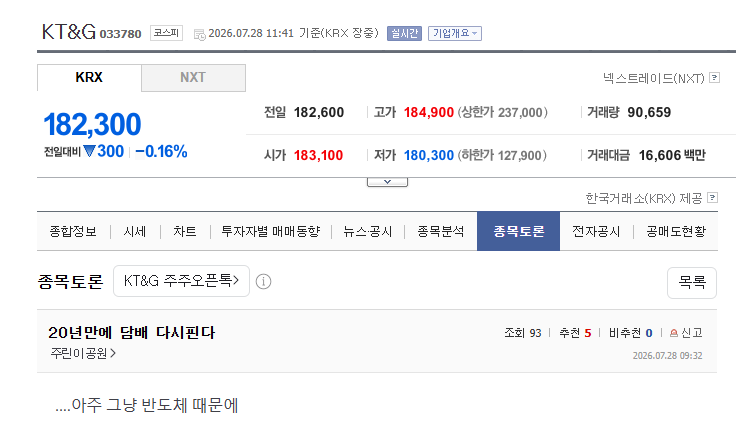Click the 한국거래소(KRX) 제공 text

coord(644,198)
